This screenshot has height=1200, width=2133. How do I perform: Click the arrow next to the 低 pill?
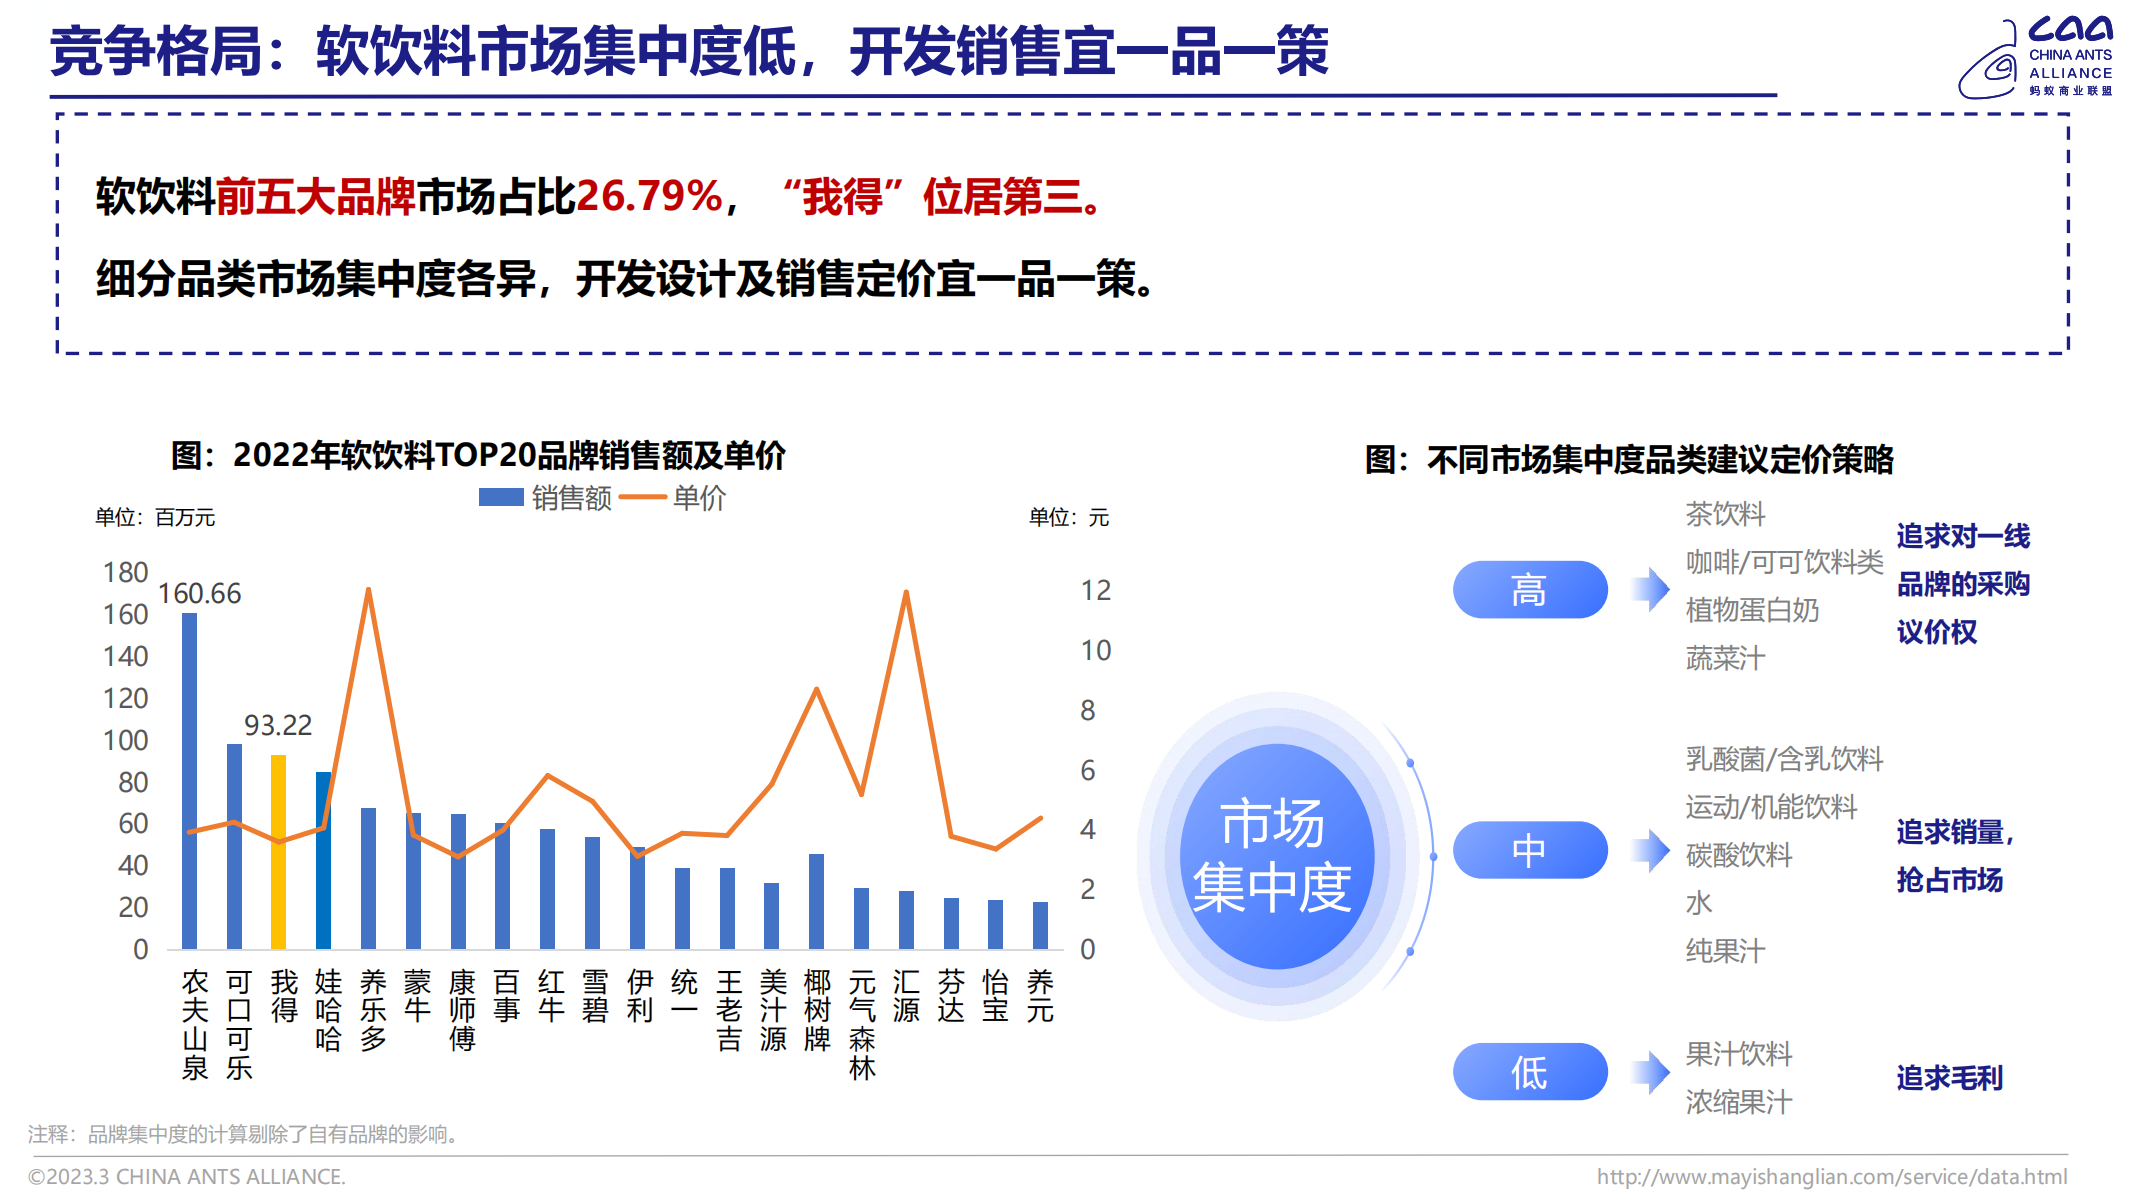click(x=1651, y=1072)
